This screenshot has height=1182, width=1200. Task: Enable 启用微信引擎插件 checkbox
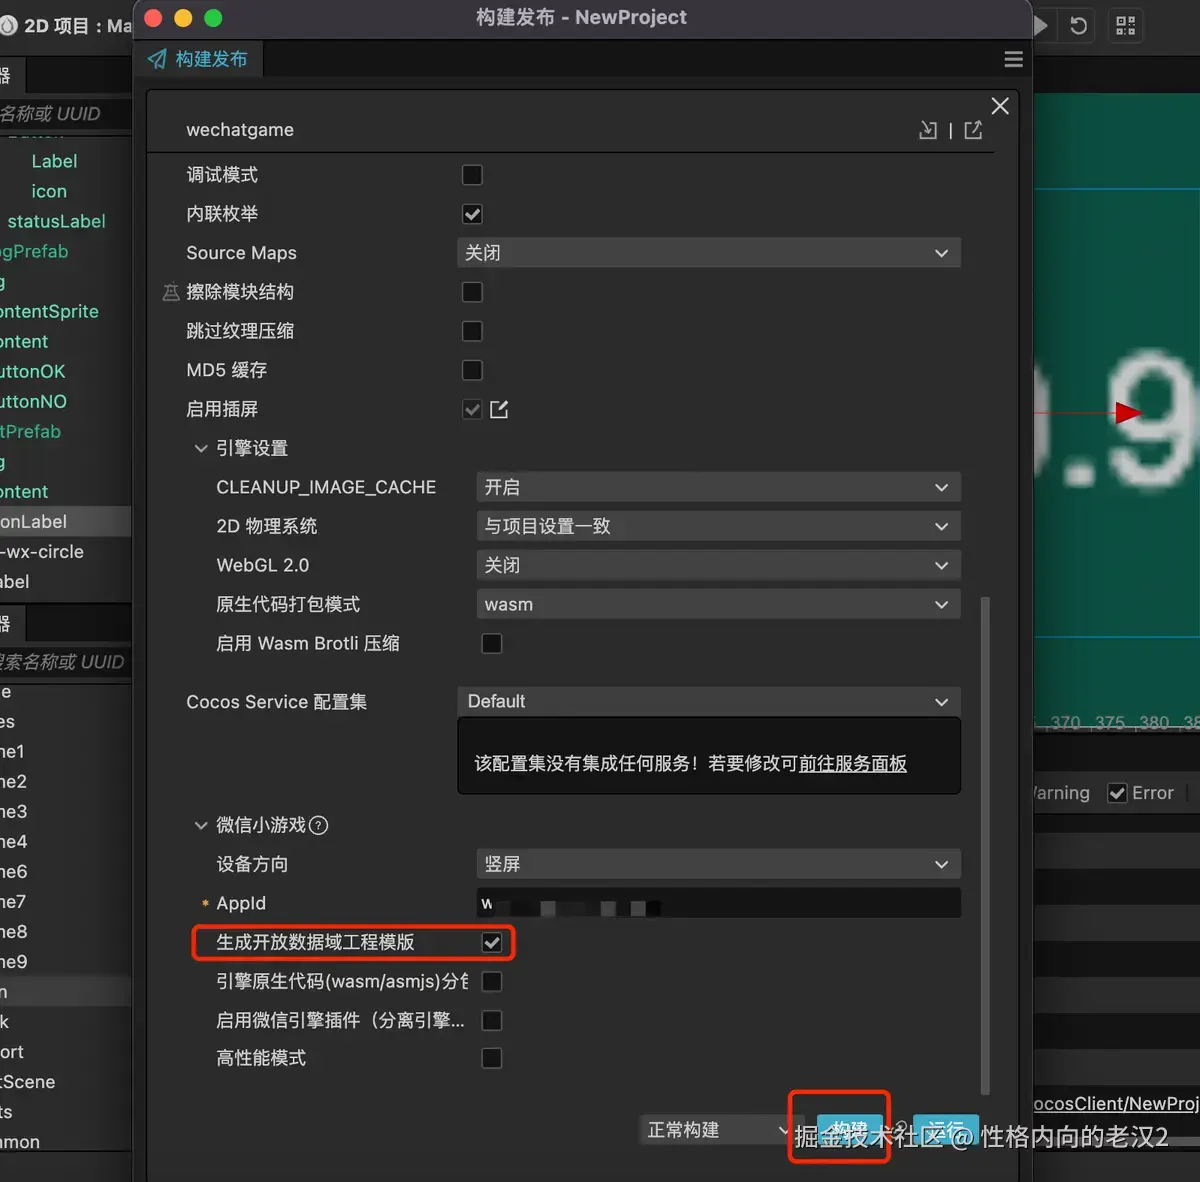tap(492, 1020)
